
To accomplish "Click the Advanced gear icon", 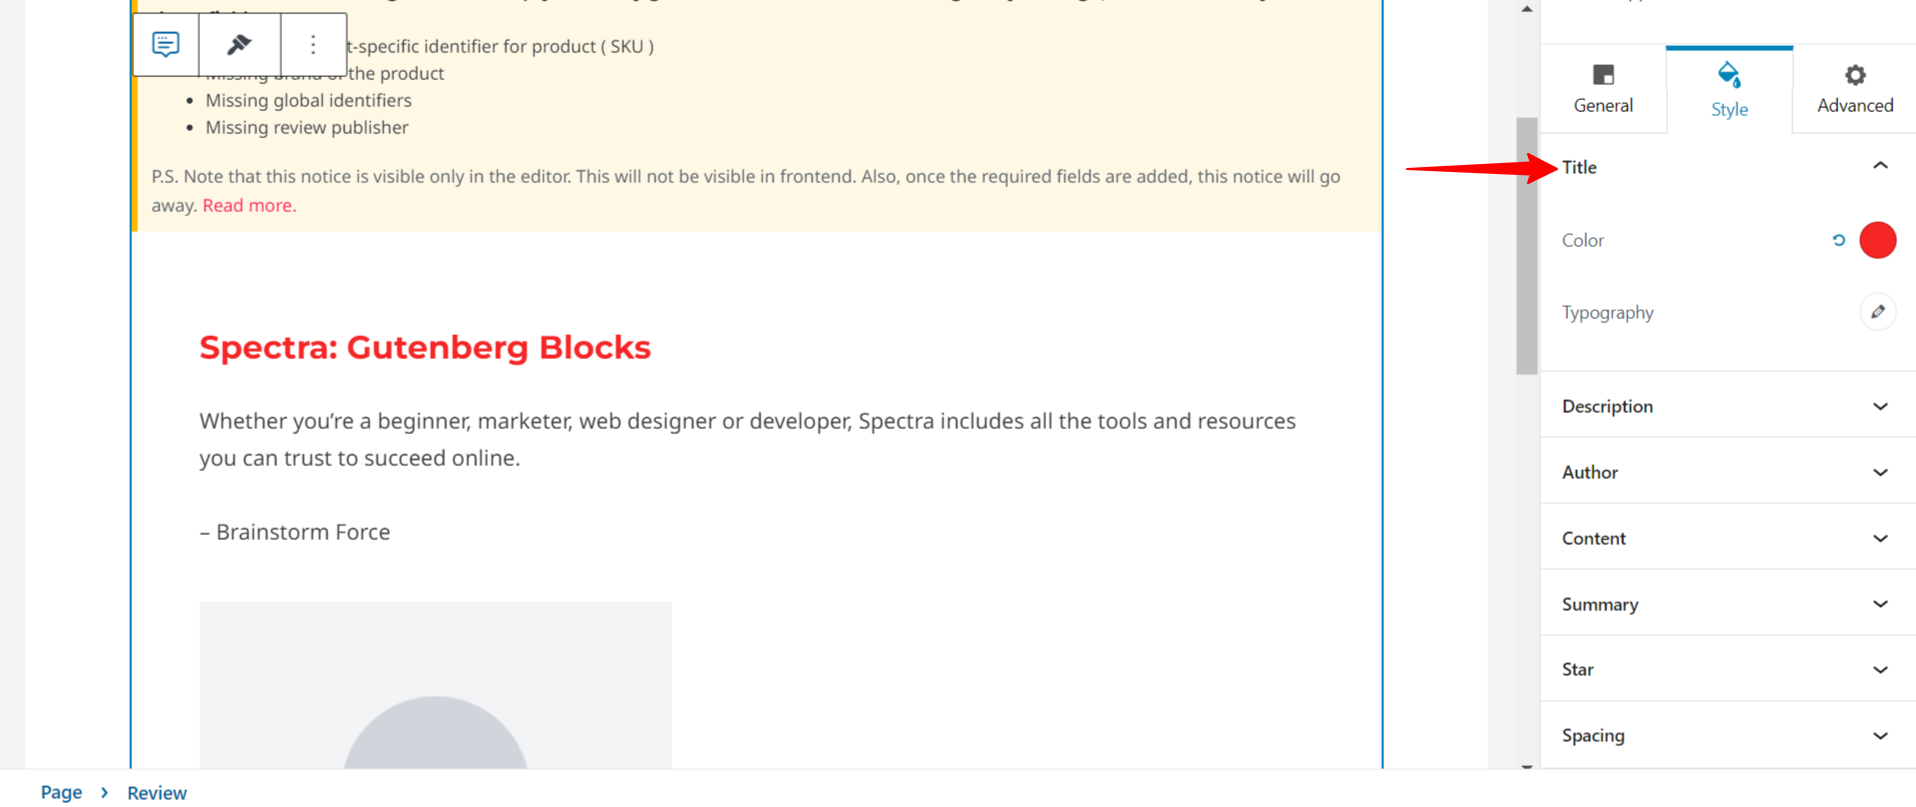I will (1854, 76).
